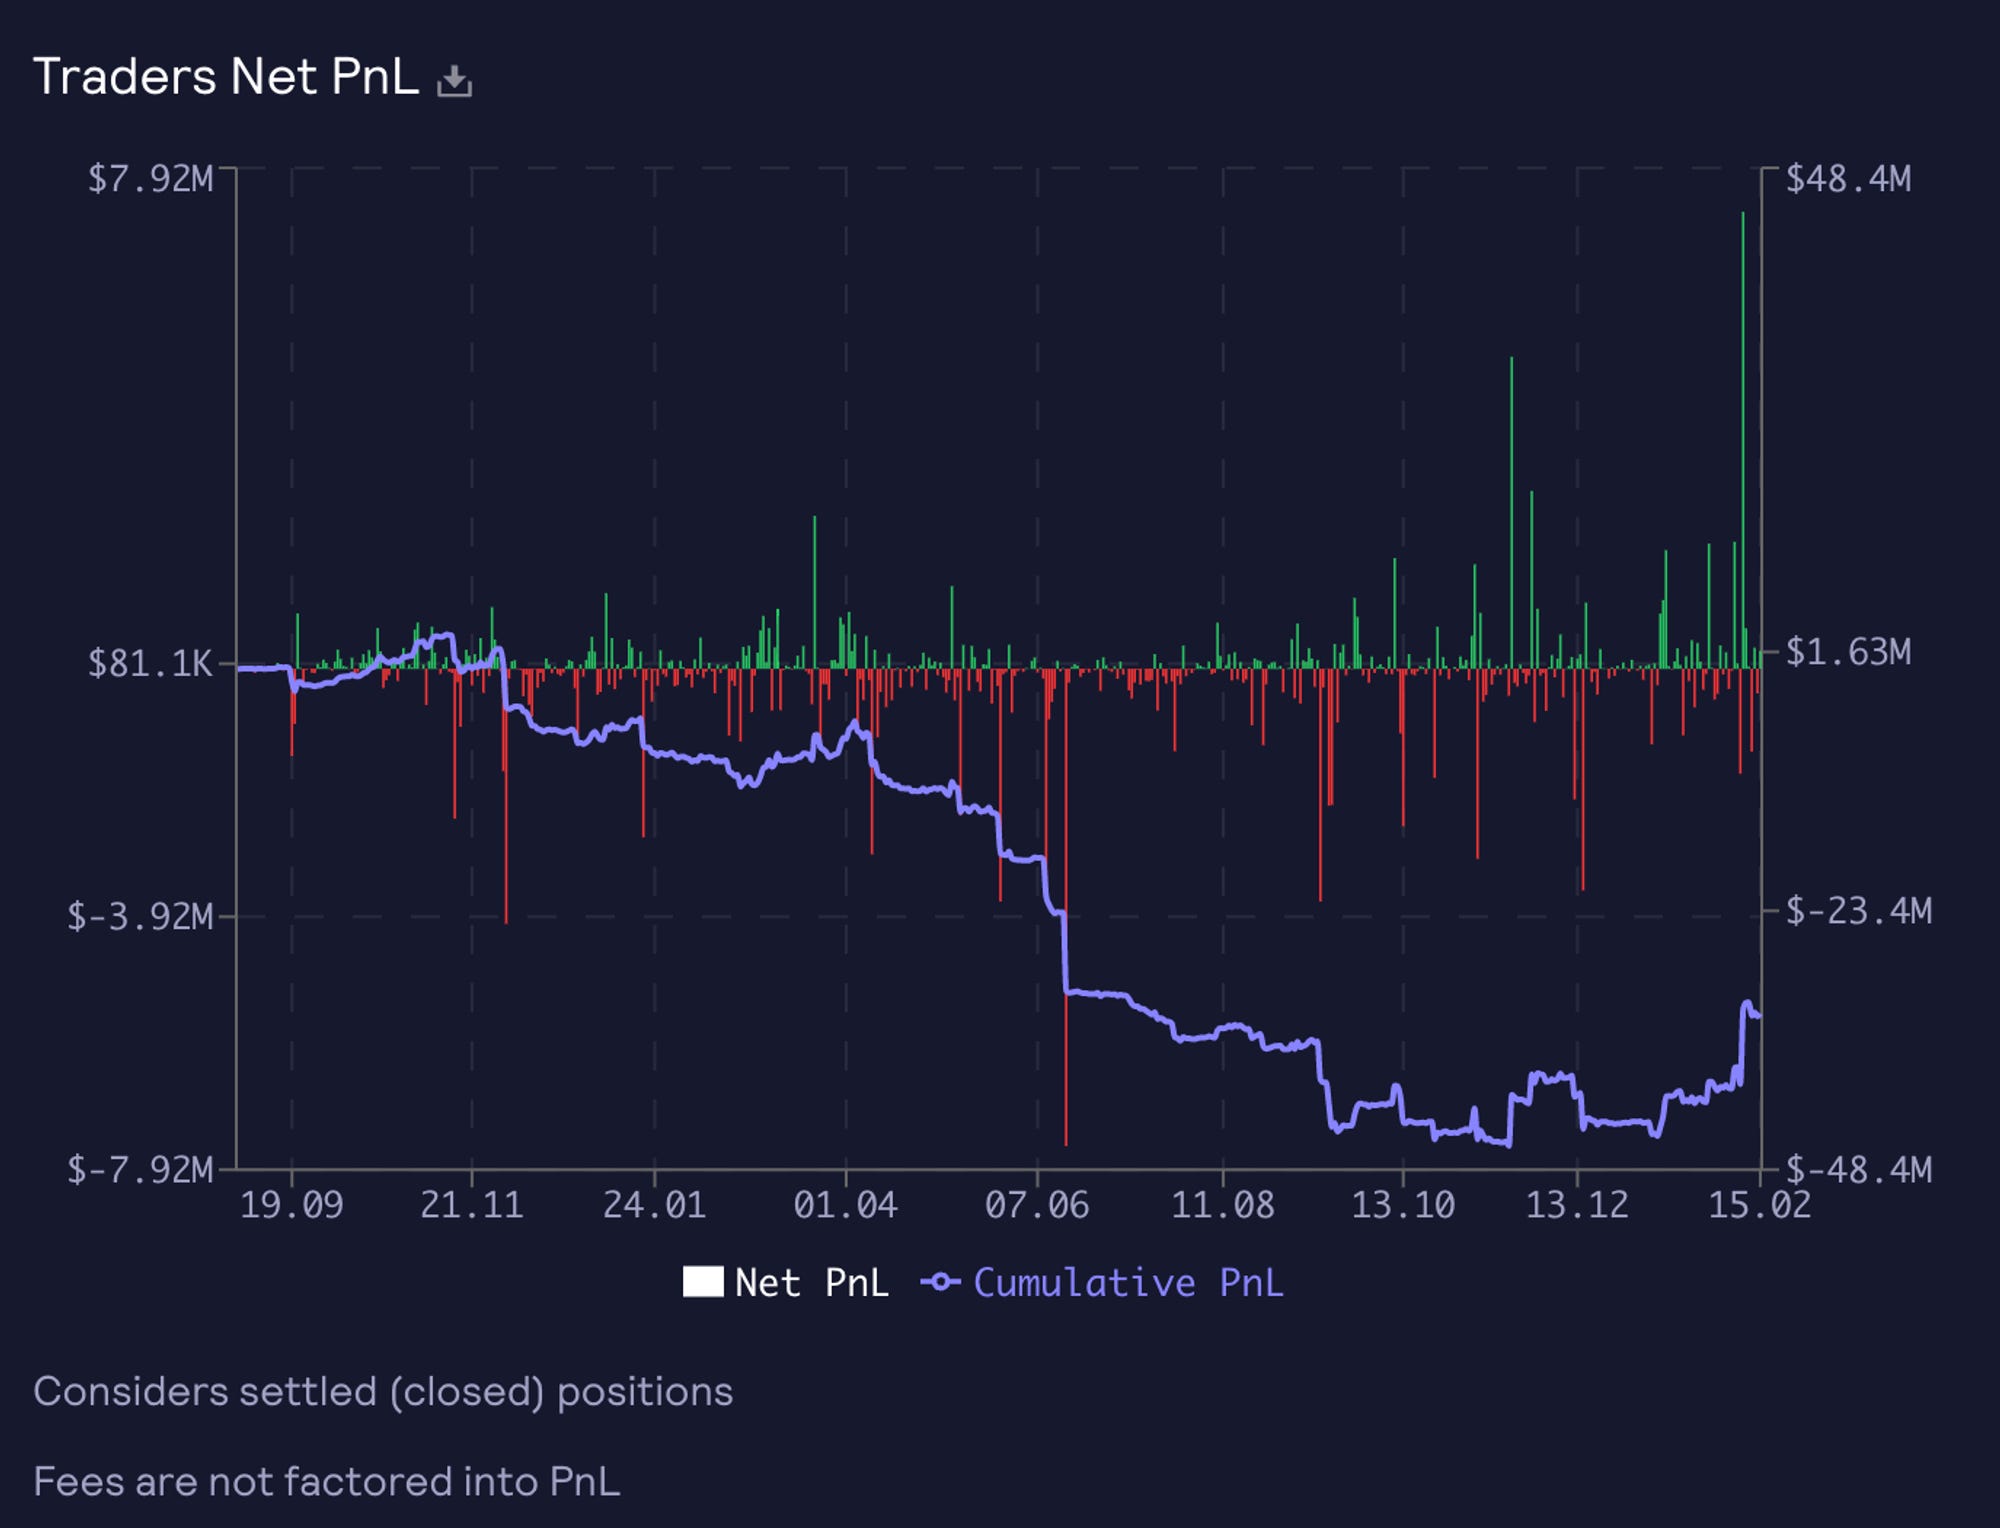The image size is (2000, 1528).
Task: Click the tallest green profit bar near 15.02
Action: 1743,440
